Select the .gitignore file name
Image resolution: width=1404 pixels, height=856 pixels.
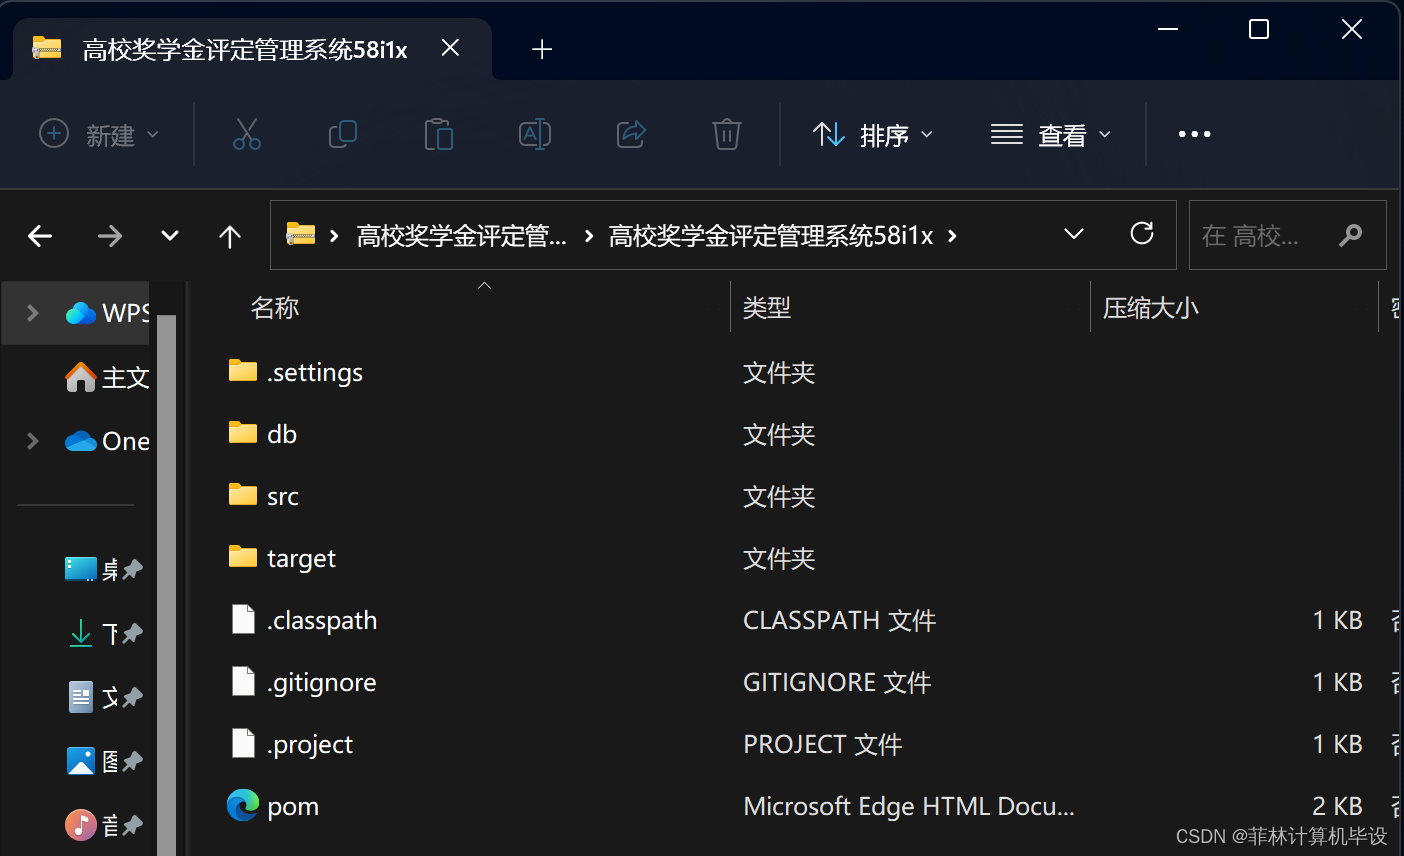coord(322,682)
